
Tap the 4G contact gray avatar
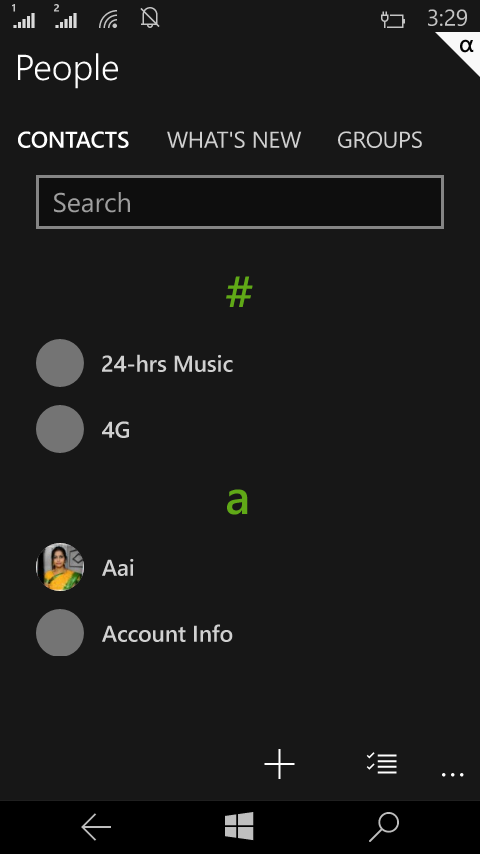click(x=60, y=429)
